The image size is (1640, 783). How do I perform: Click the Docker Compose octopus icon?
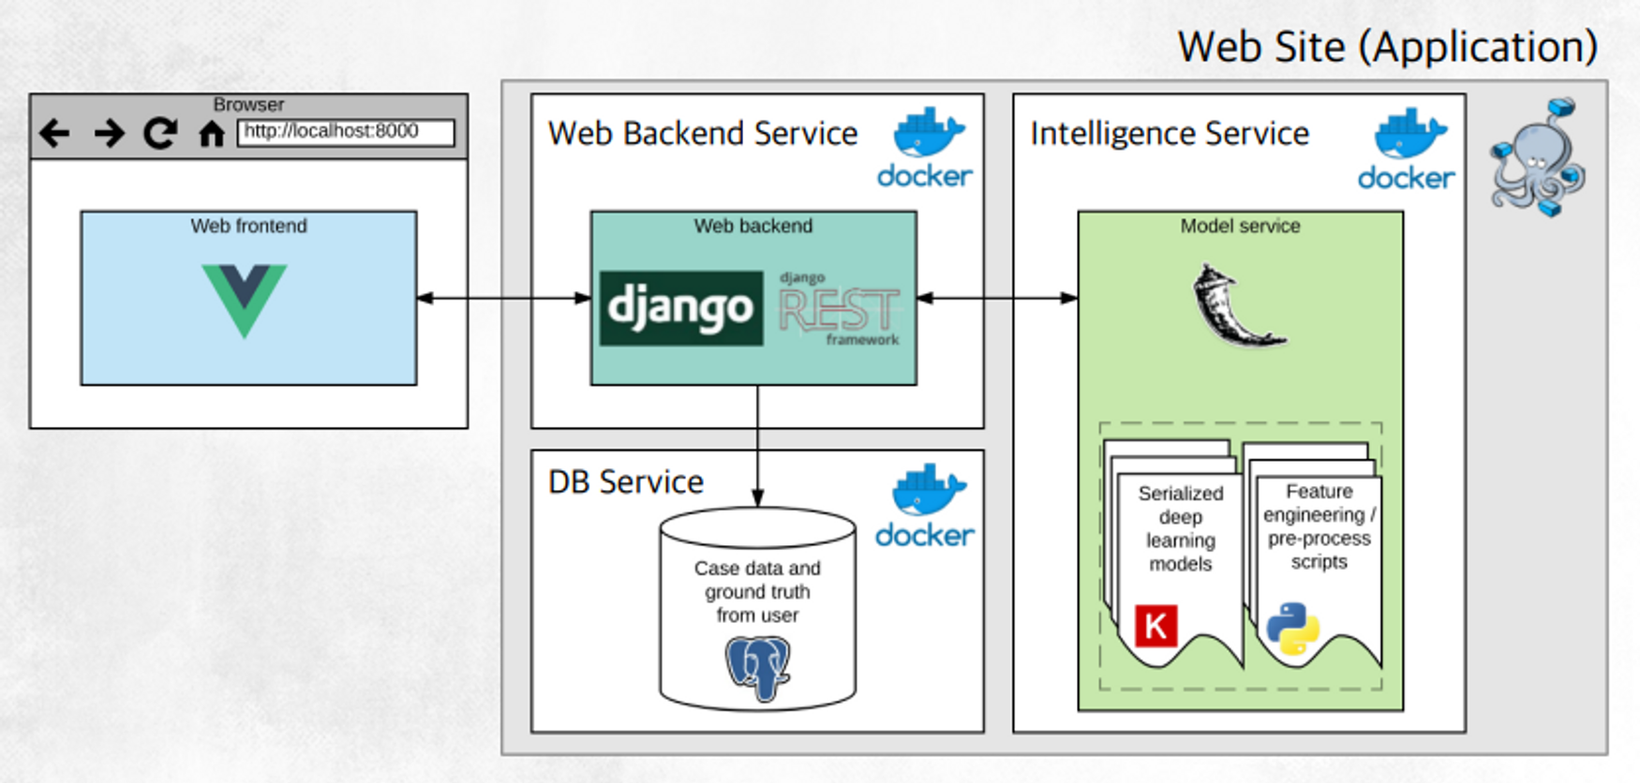click(x=1539, y=157)
